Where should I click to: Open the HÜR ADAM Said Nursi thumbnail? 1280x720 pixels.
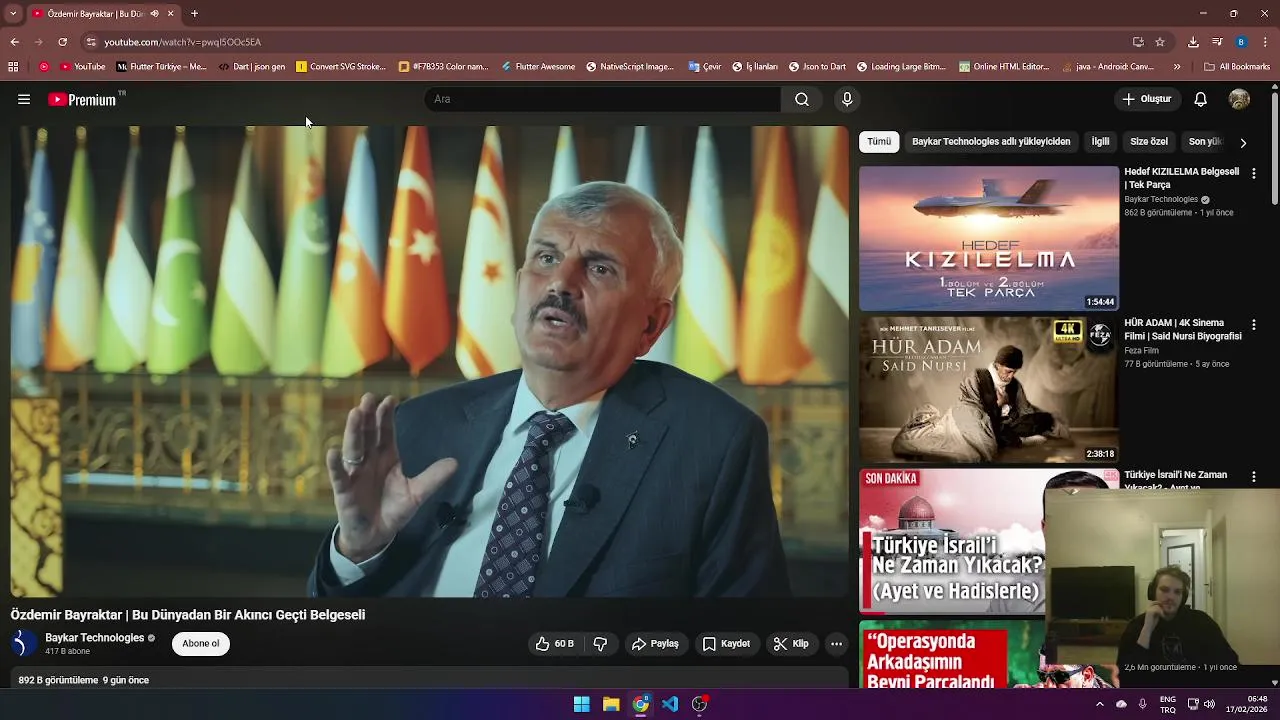click(x=989, y=390)
